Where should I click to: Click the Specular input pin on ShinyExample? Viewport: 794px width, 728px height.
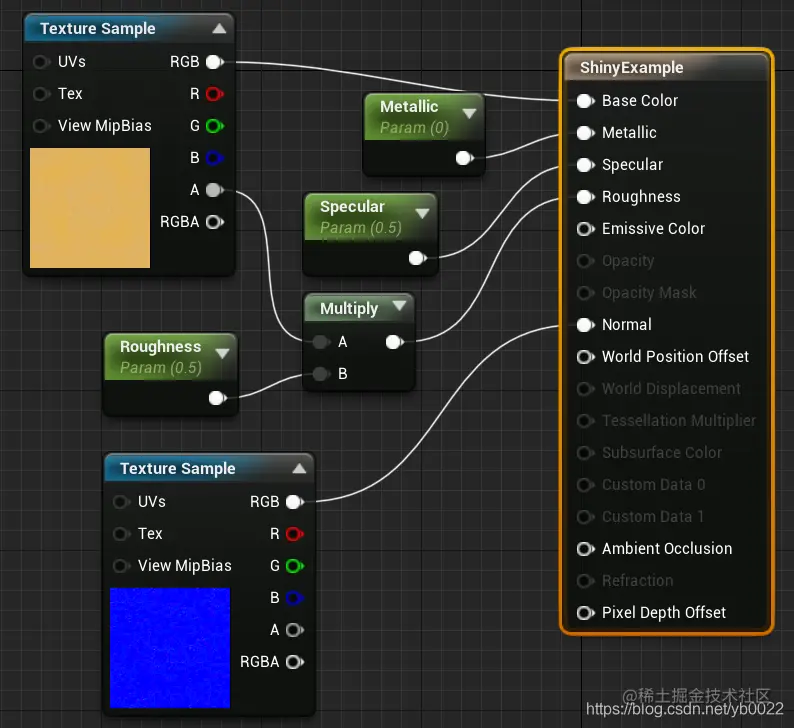tap(586, 165)
